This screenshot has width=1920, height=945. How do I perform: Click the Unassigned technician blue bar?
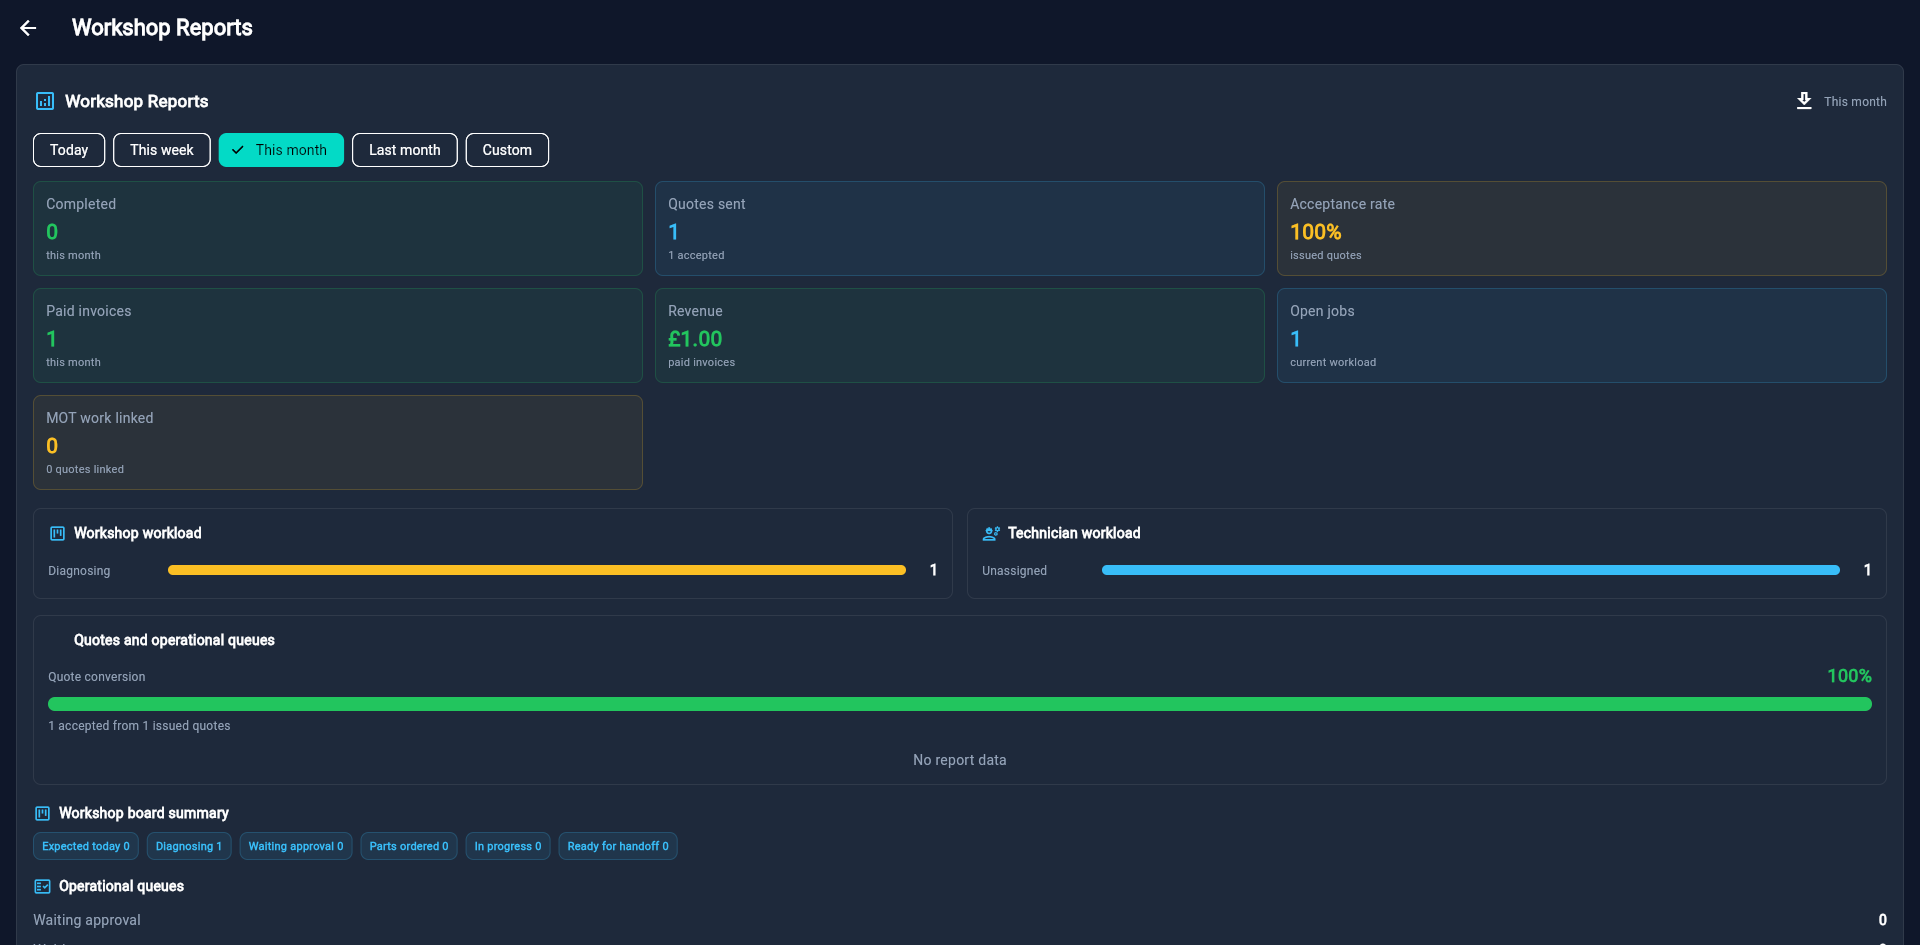tap(1471, 570)
